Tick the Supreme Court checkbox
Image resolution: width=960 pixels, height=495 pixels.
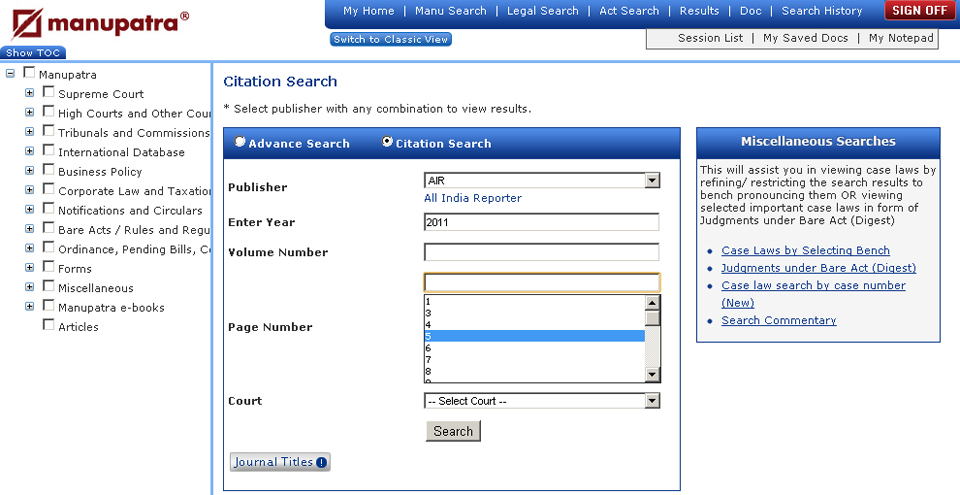(48, 93)
